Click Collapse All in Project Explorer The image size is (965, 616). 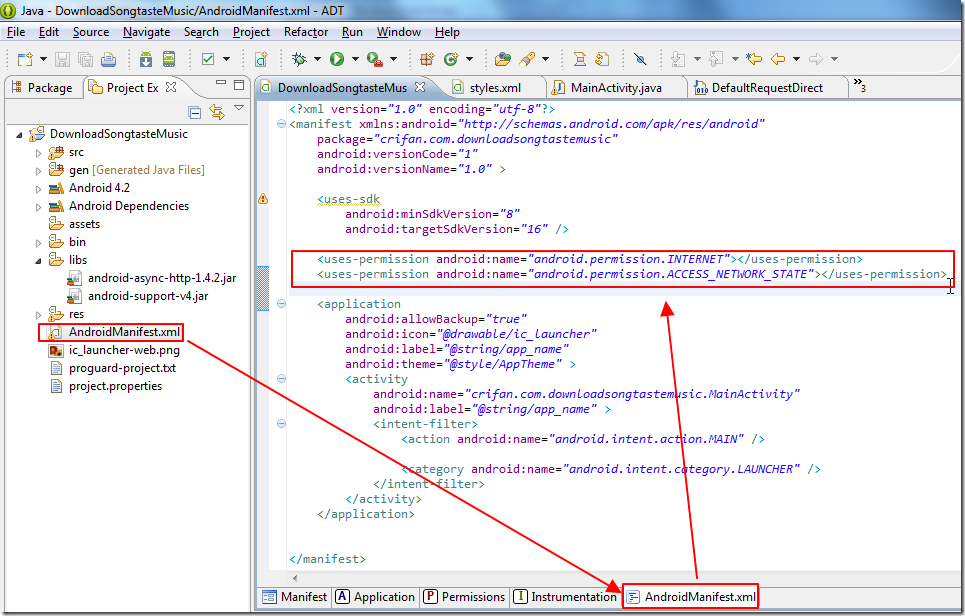pyautogui.click(x=195, y=112)
